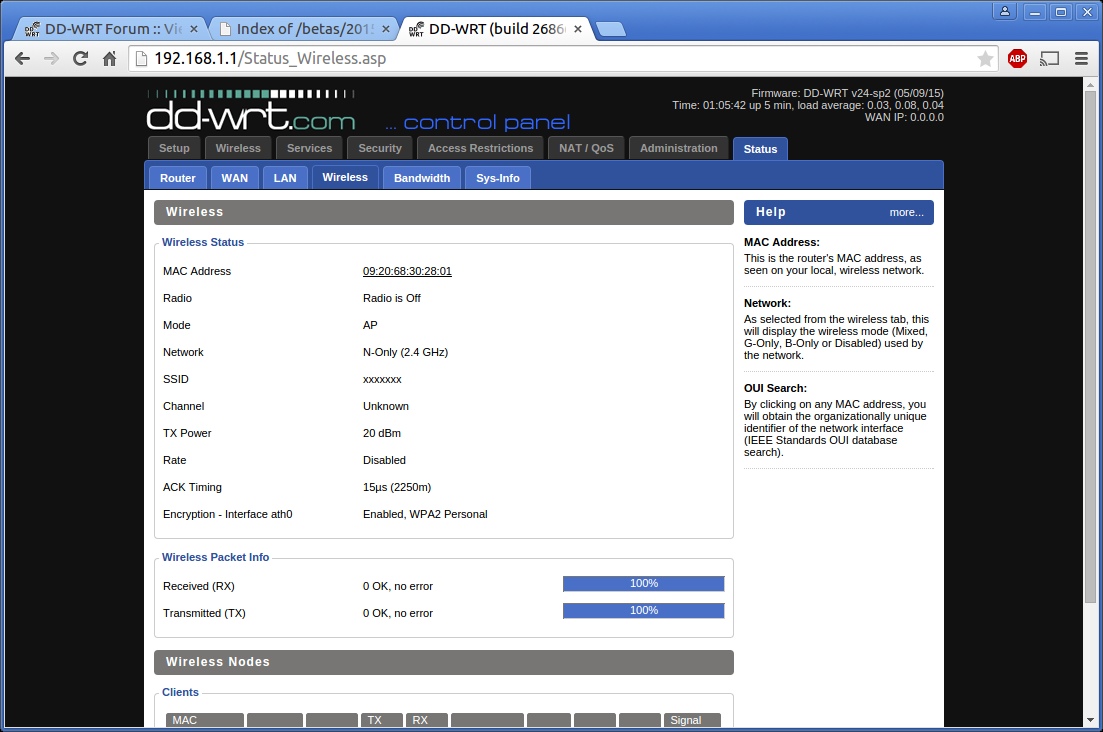Click the page vertical scrollbar thumb
This screenshot has height=732, width=1103.
[1090, 345]
